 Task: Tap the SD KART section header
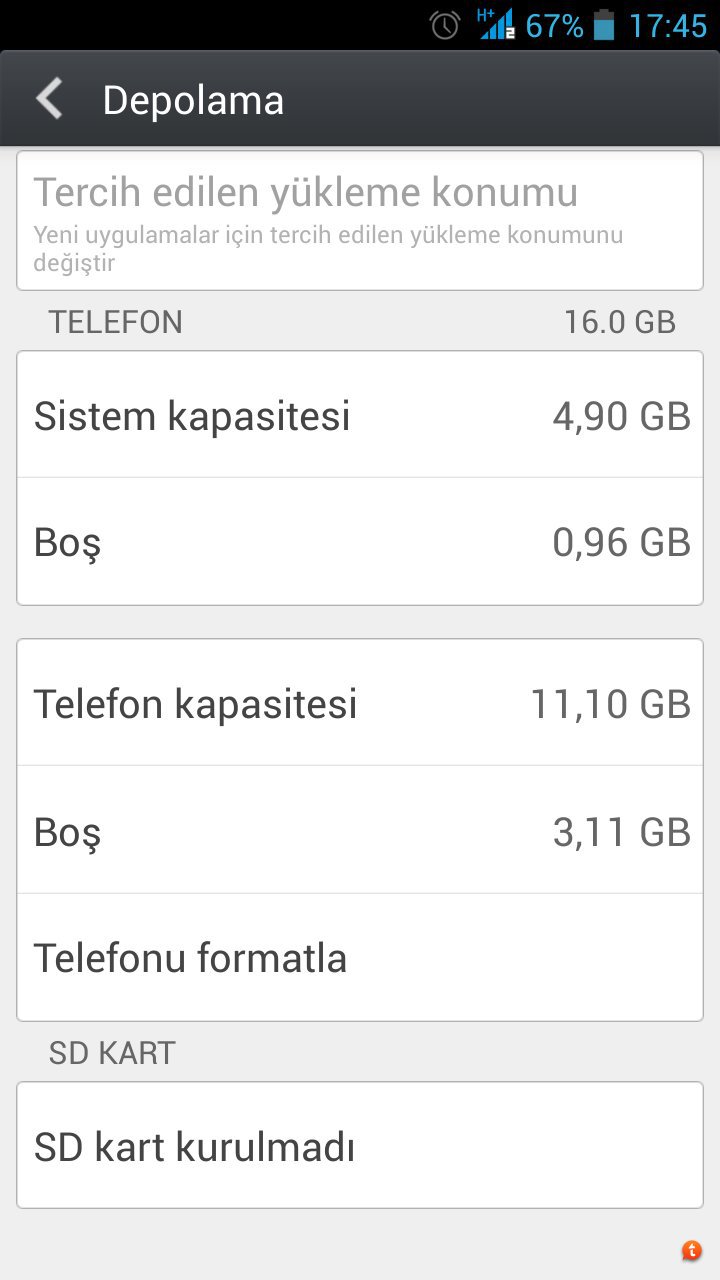(x=112, y=1053)
